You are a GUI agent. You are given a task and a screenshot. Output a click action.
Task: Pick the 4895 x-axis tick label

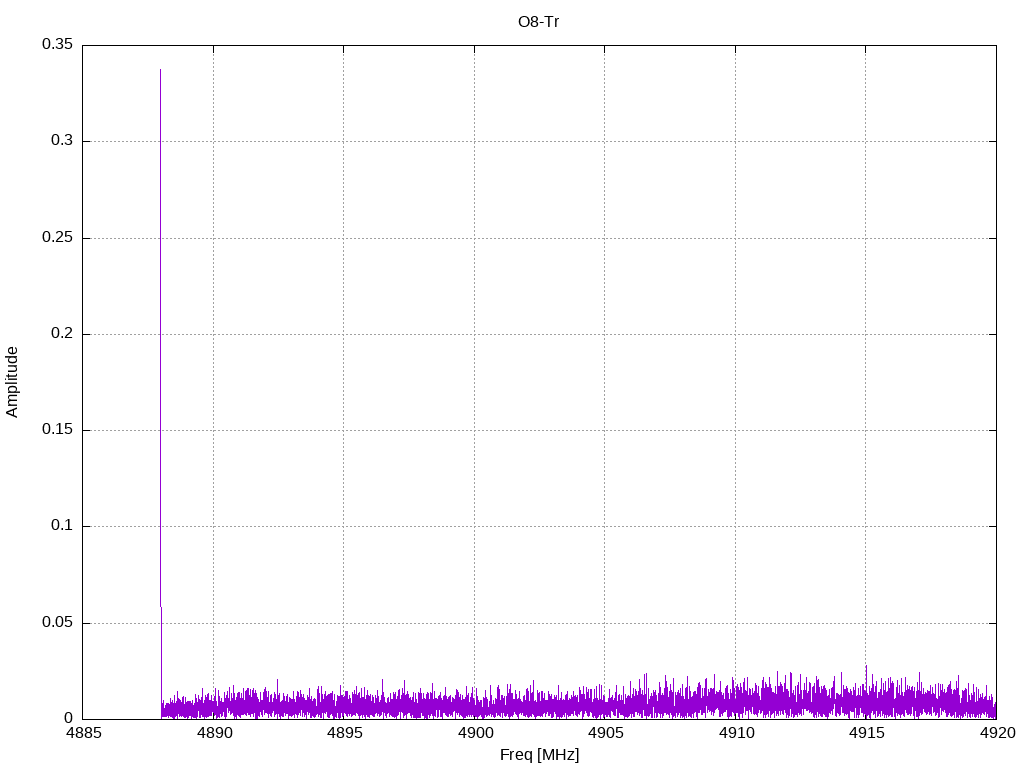(x=344, y=734)
